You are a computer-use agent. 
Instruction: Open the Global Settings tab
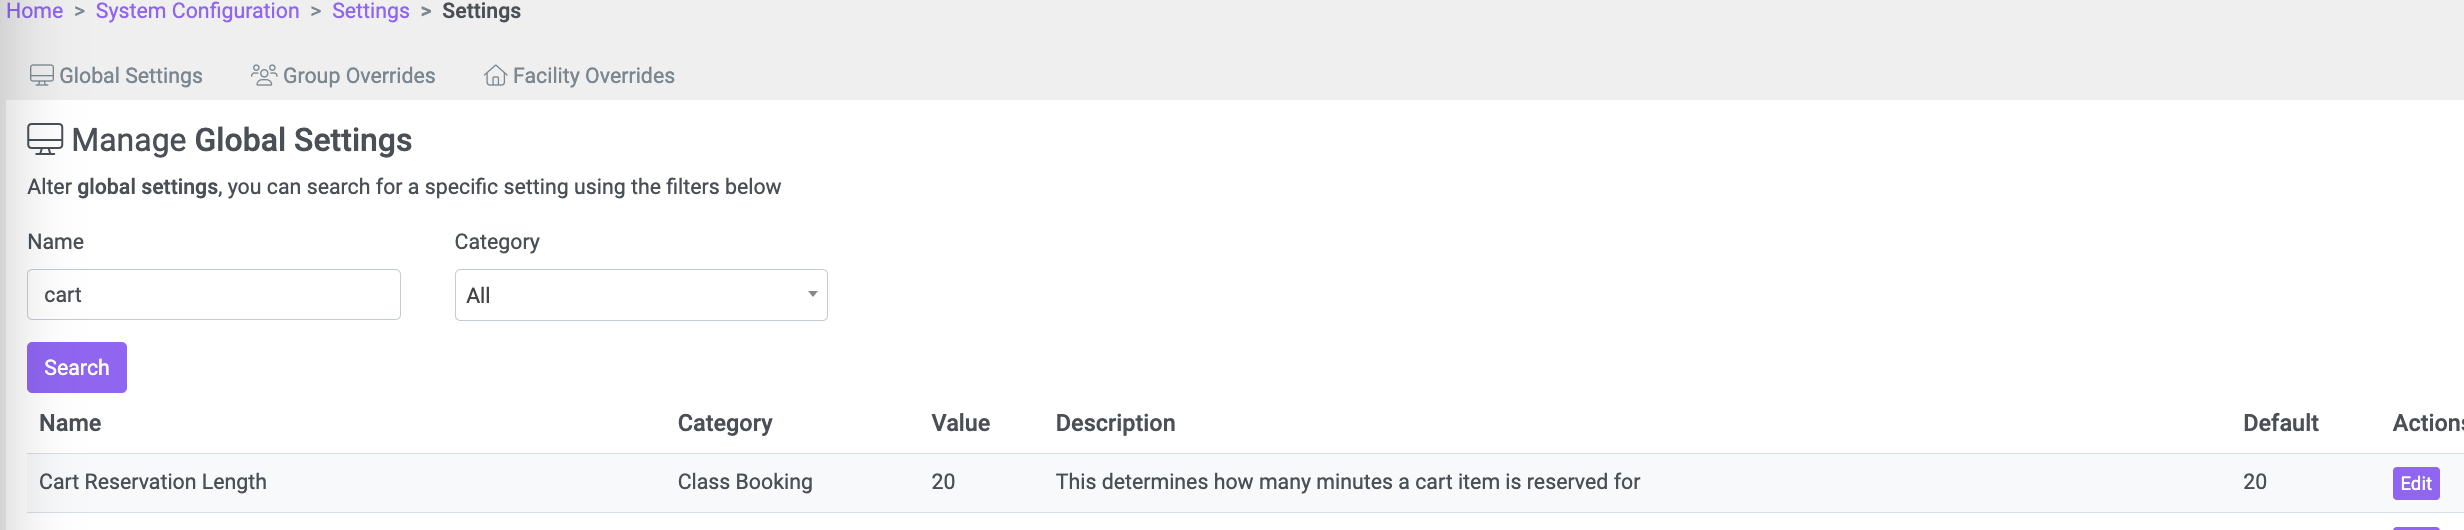click(x=116, y=76)
